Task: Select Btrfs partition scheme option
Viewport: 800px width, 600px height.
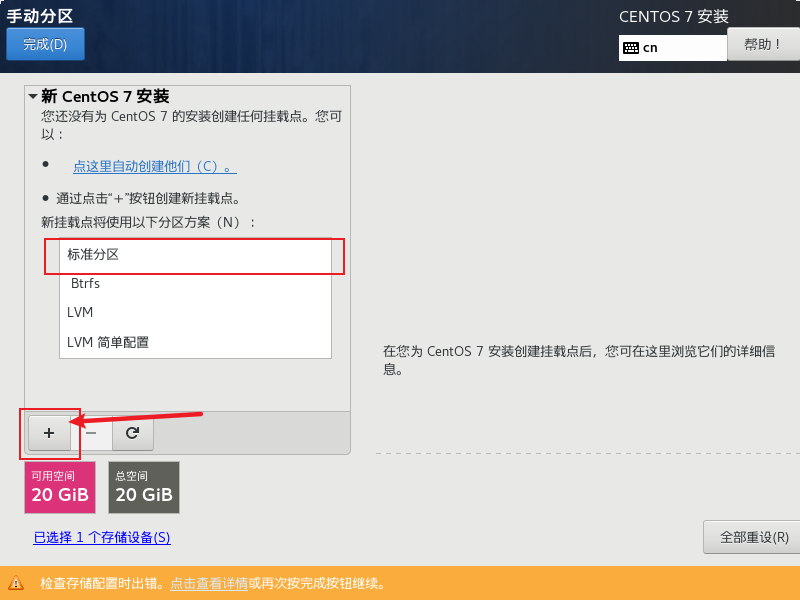Action: tap(195, 284)
